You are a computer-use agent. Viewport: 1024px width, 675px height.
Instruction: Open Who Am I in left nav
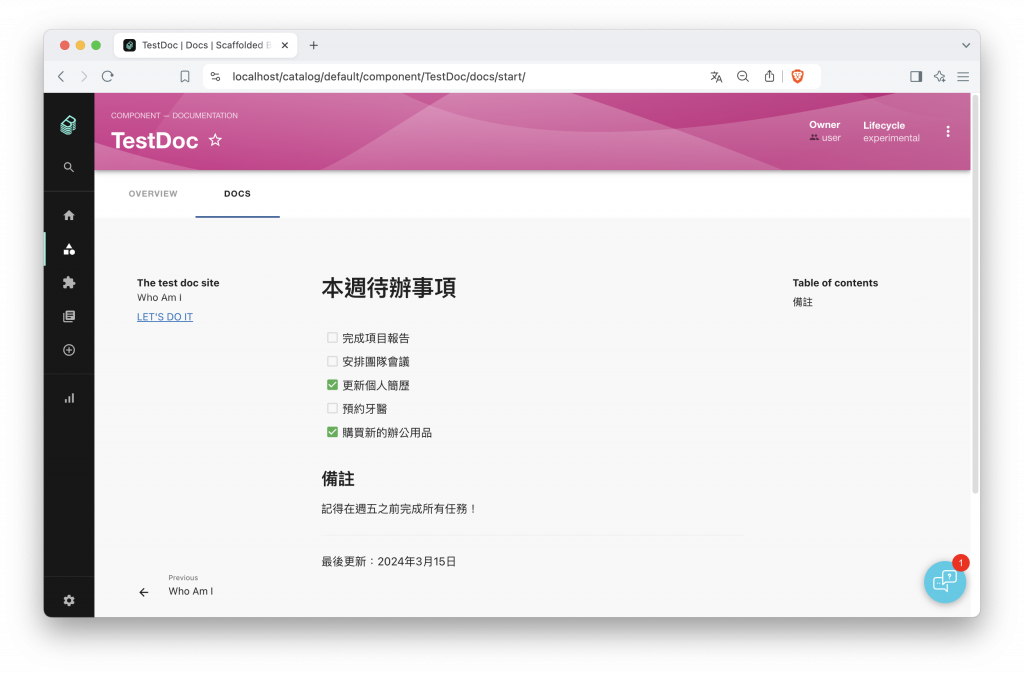[159, 298]
